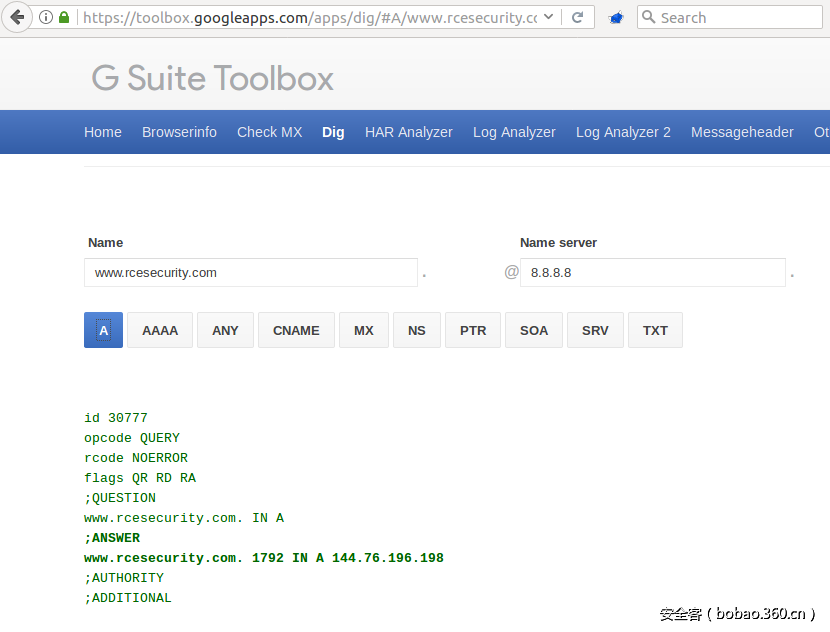Click the search magnifier icon
This screenshot has height=632, width=830.
coord(647,17)
